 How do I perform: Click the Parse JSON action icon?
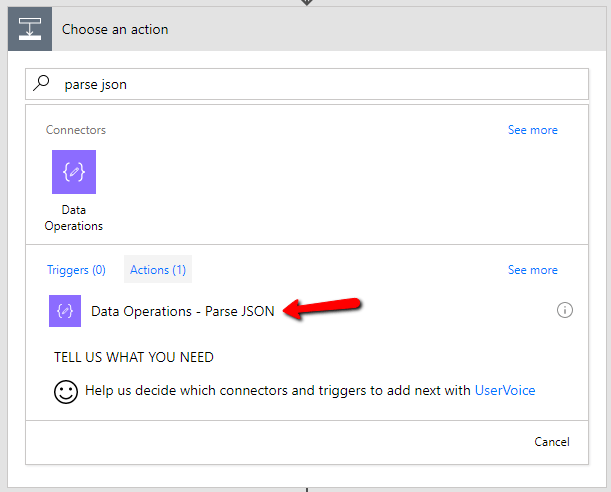tap(65, 311)
